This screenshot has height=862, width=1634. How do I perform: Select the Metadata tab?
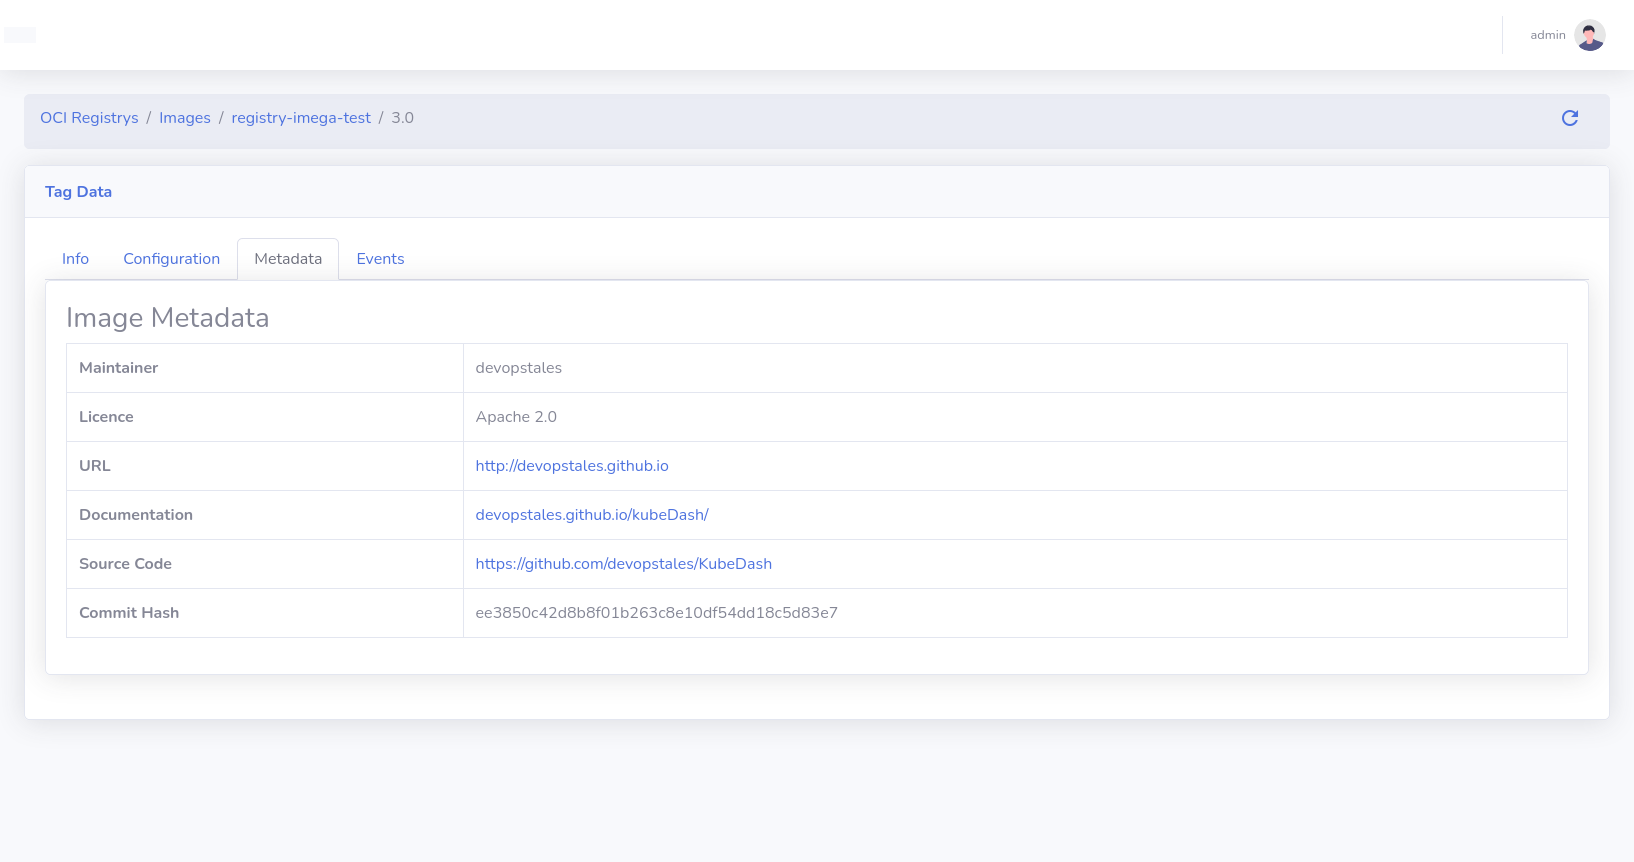288,259
